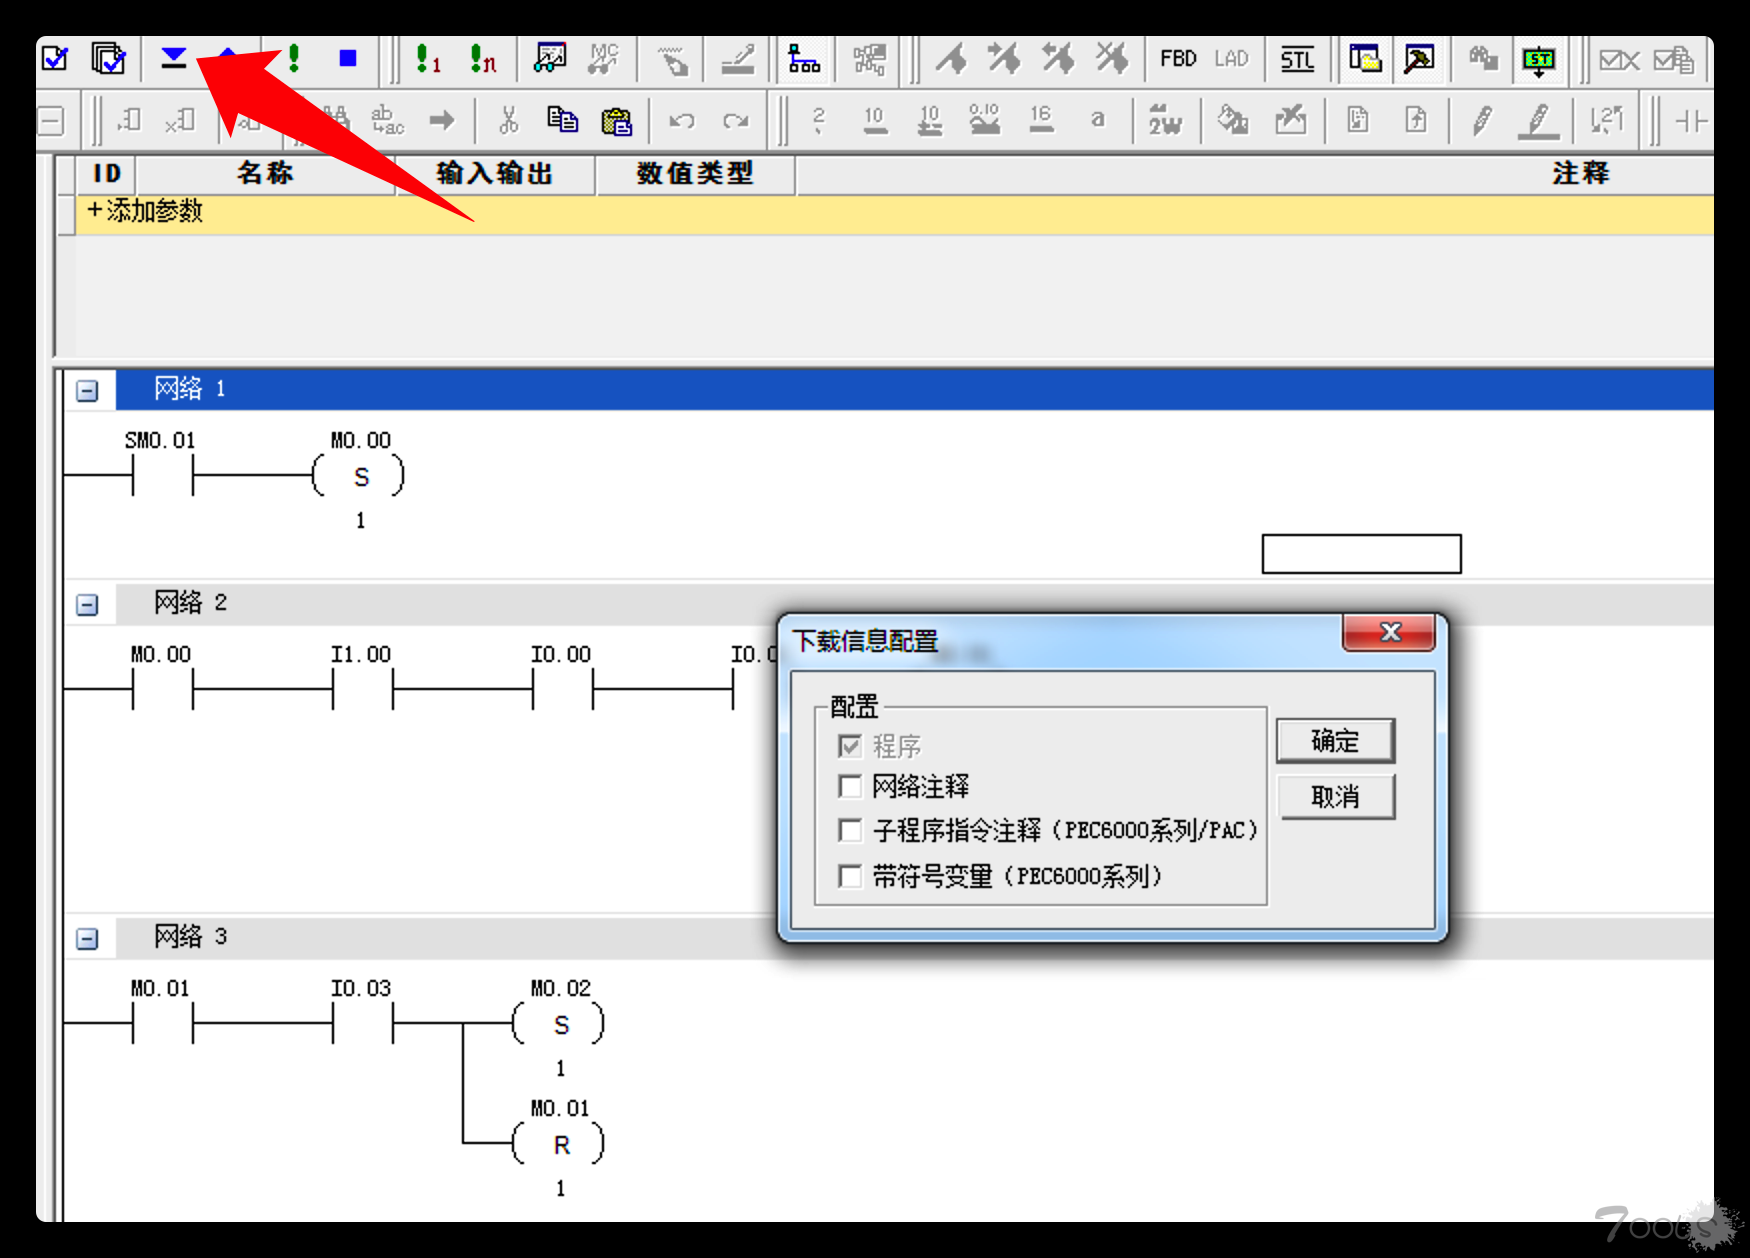The height and width of the screenshot is (1258, 1750).
Task: Click the blue download-to-PLC arrow icon
Action: tap(174, 59)
